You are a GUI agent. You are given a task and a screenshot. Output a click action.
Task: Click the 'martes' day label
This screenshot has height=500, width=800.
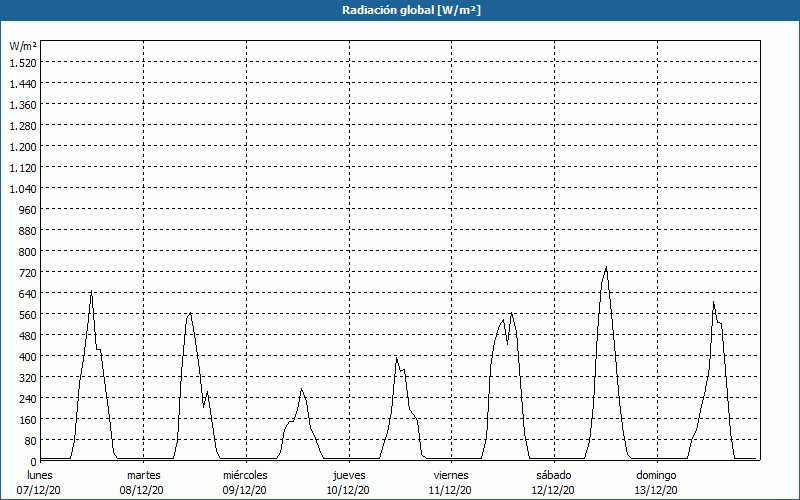[143, 475]
